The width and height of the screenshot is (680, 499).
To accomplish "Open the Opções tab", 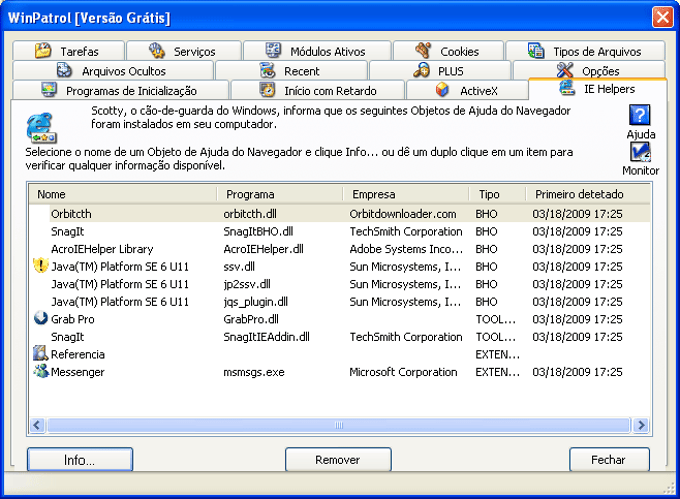I will (x=589, y=70).
